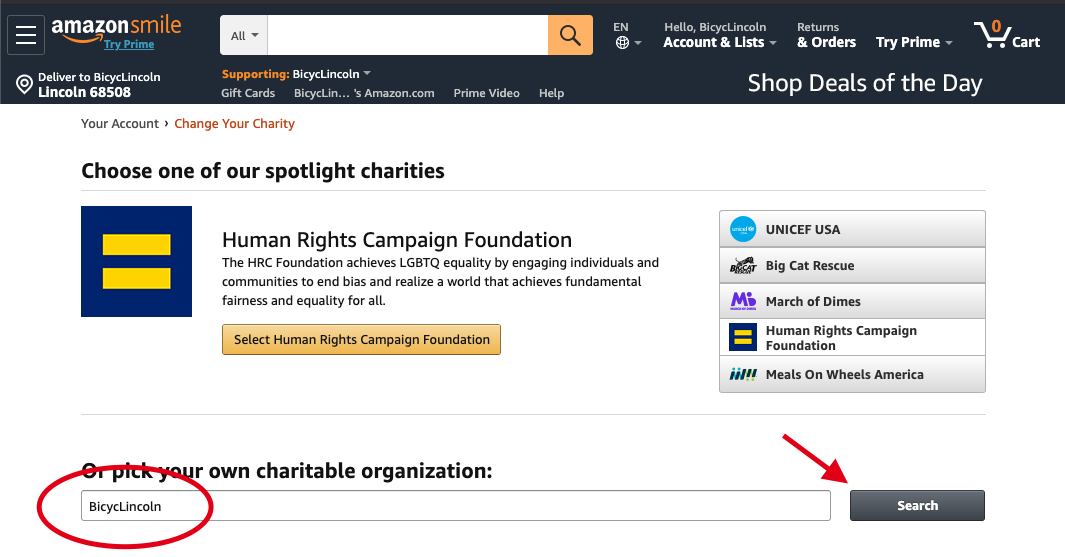Select UNICEF USA charity logo
The width and height of the screenshot is (1065, 557).
click(x=742, y=230)
